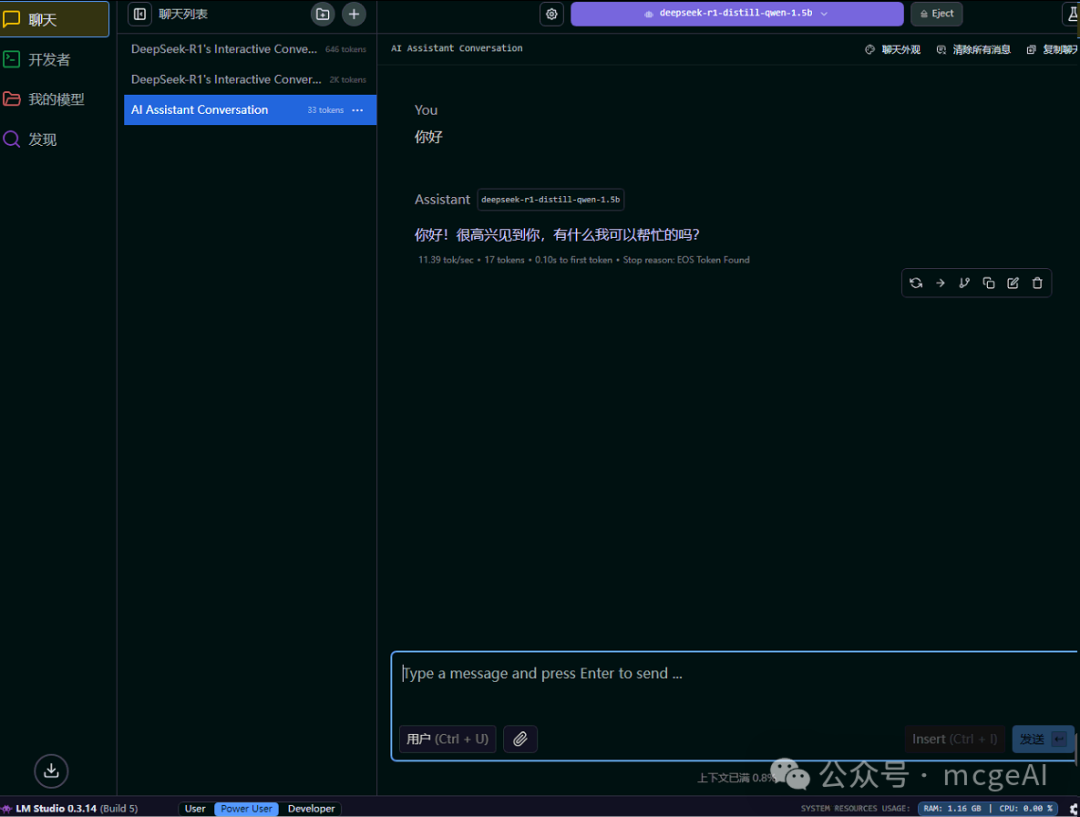Image resolution: width=1080 pixels, height=817 pixels.
Task: Open the 开发者 tab in the sidebar
Action: [x=48, y=59]
